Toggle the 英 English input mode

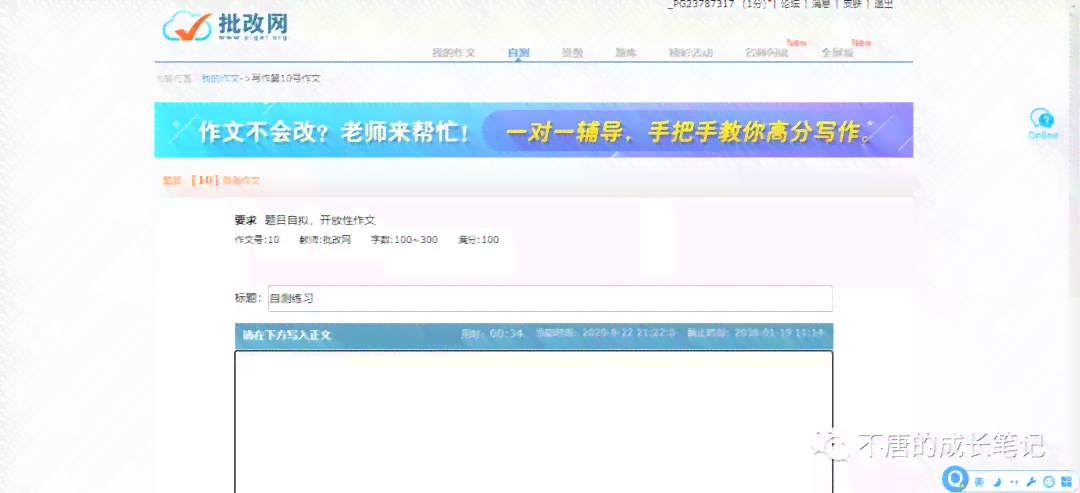coord(979,481)
